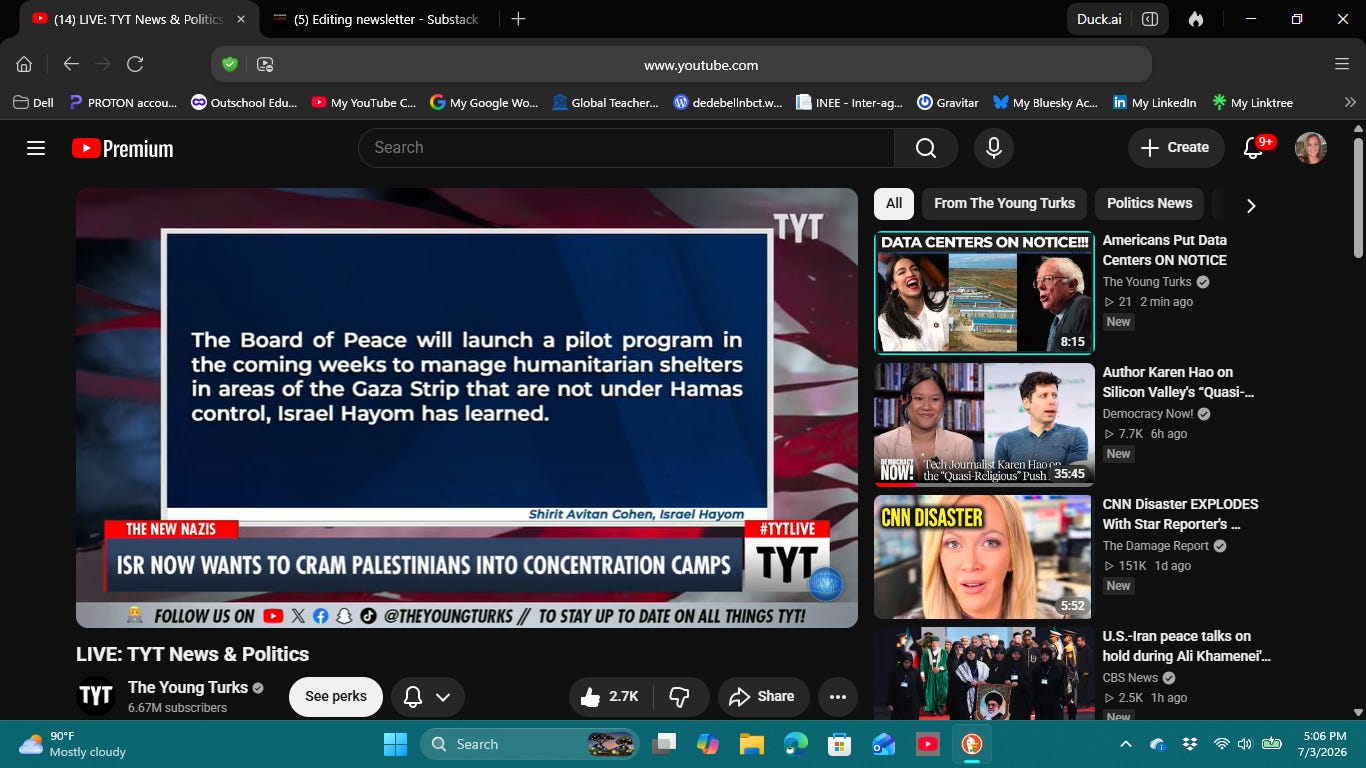Open the My Linktree bookmark
Screen dimensions: 1366x768
1252,102
